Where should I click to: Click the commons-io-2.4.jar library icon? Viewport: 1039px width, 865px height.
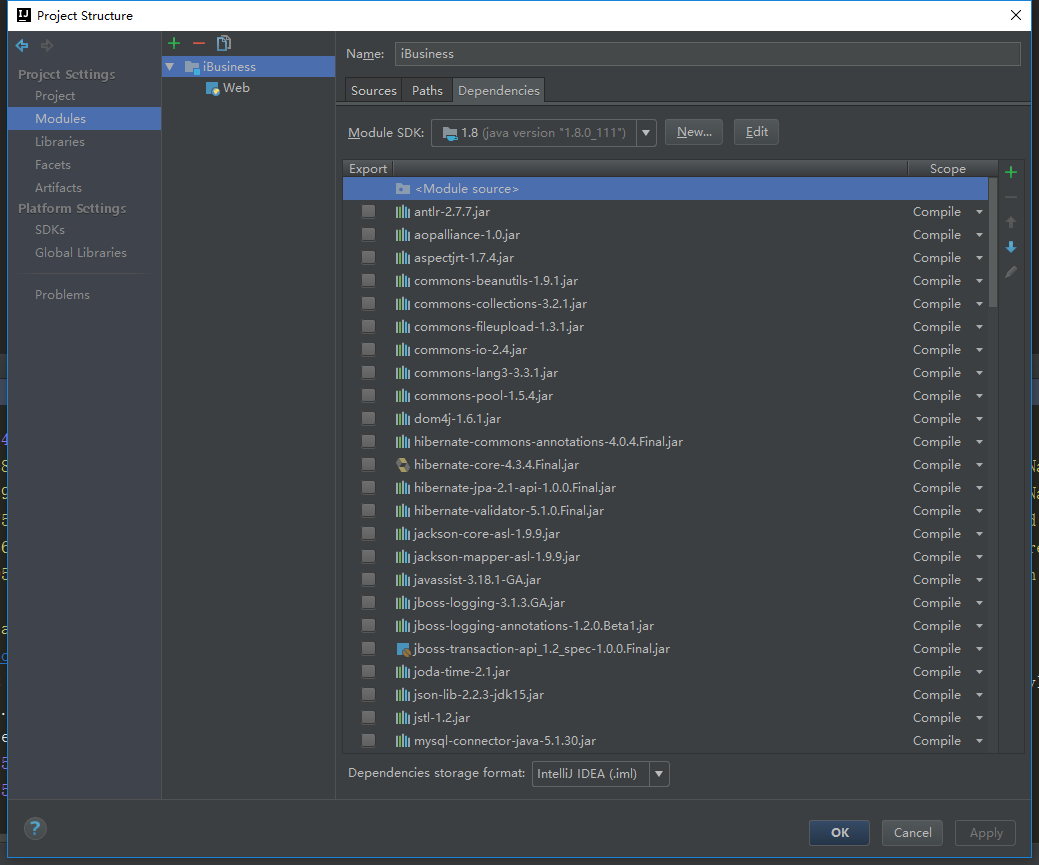(403, 350)
